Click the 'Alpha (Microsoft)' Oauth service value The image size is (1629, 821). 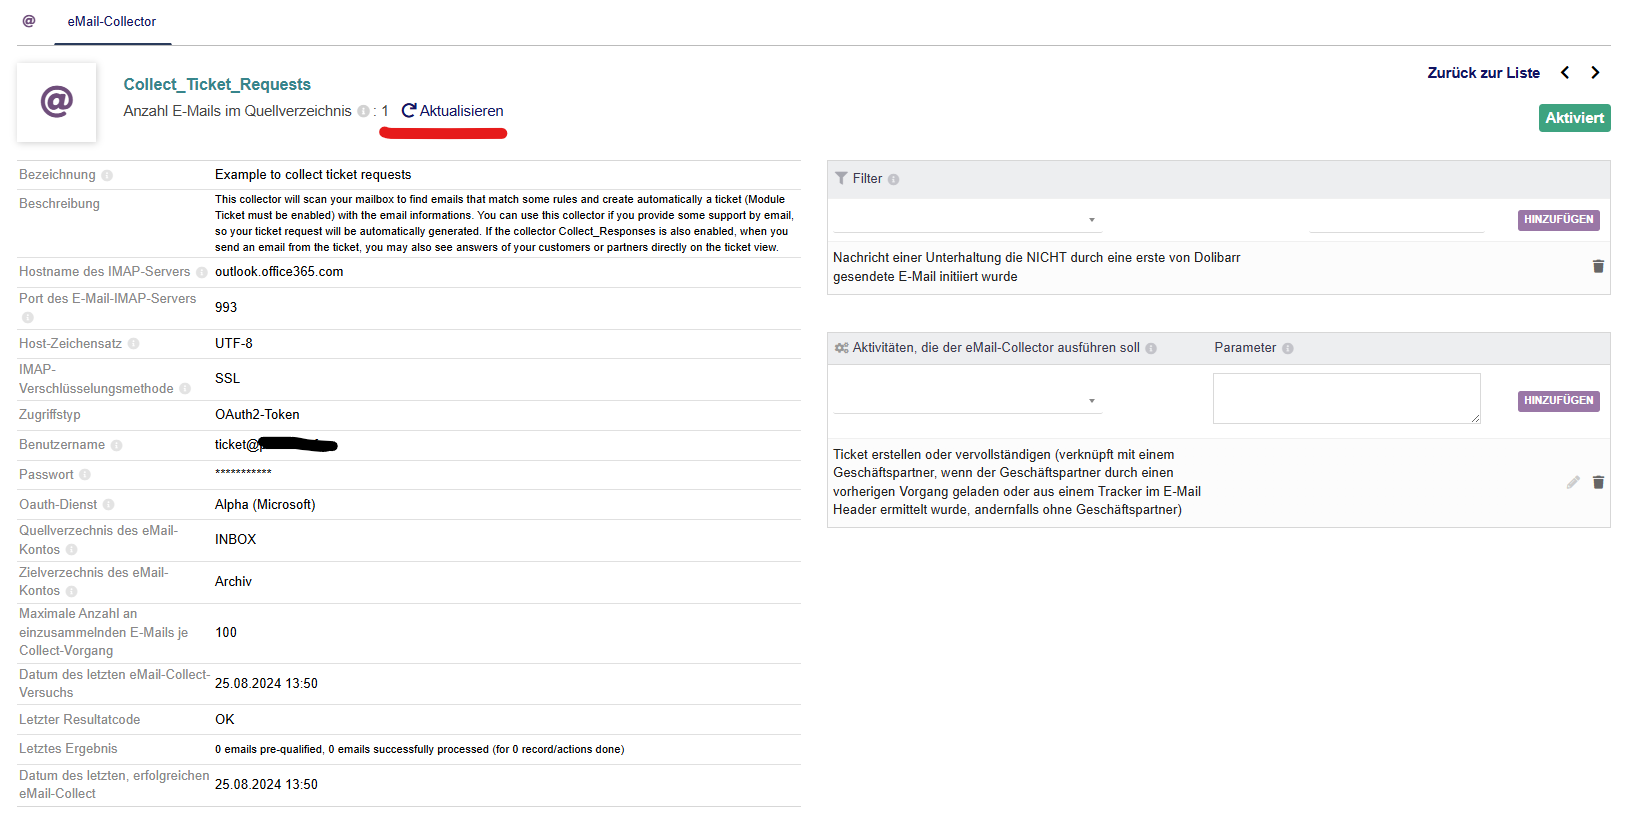(265, 504)
